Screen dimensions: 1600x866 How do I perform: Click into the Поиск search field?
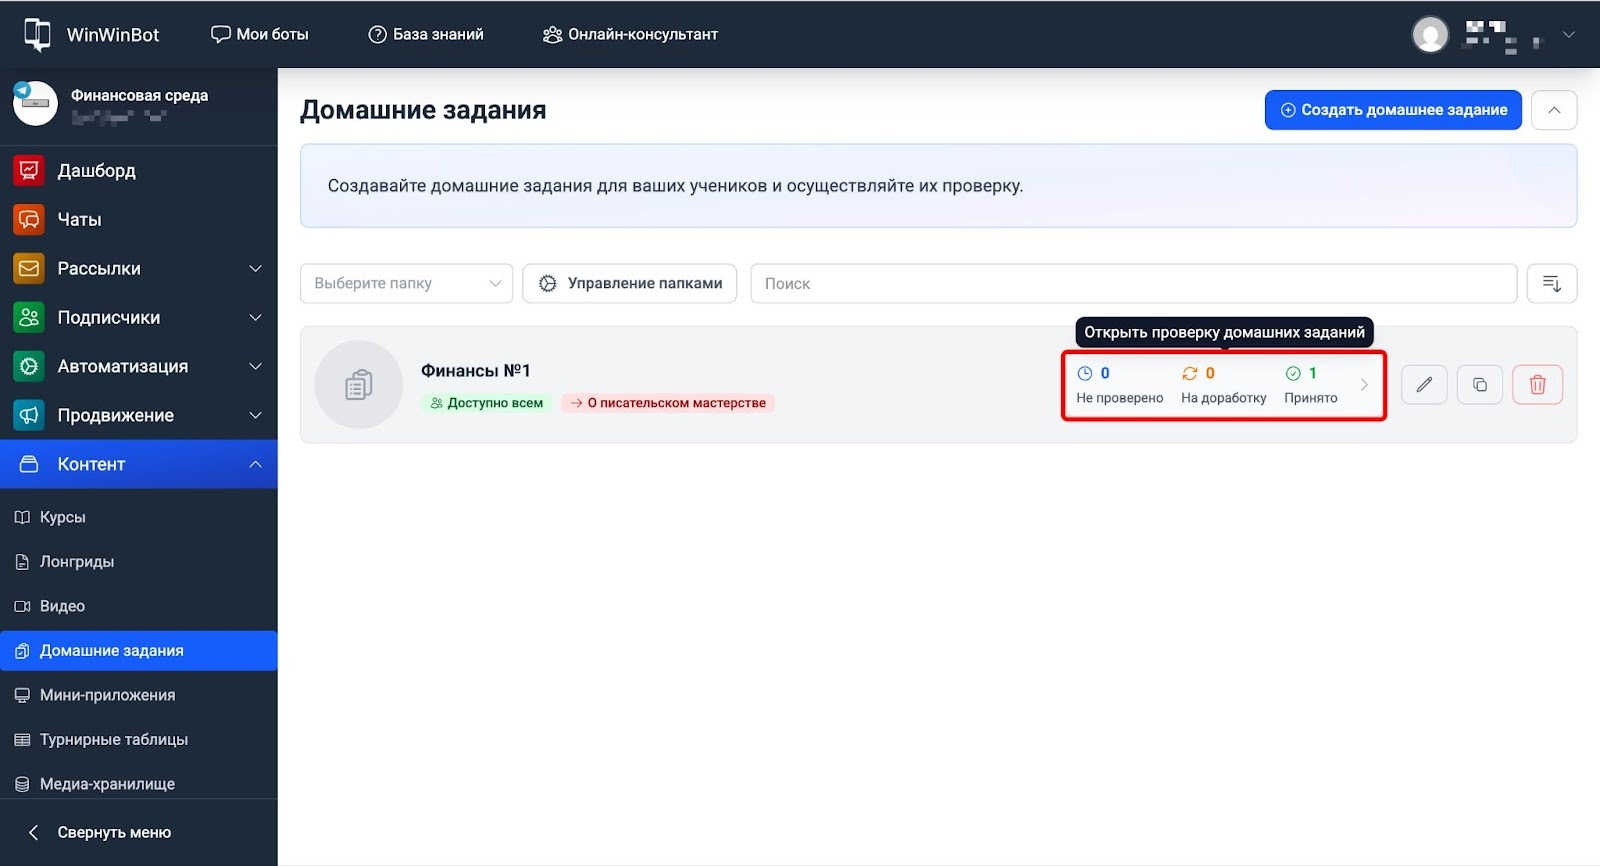[x=1133, y=284]
